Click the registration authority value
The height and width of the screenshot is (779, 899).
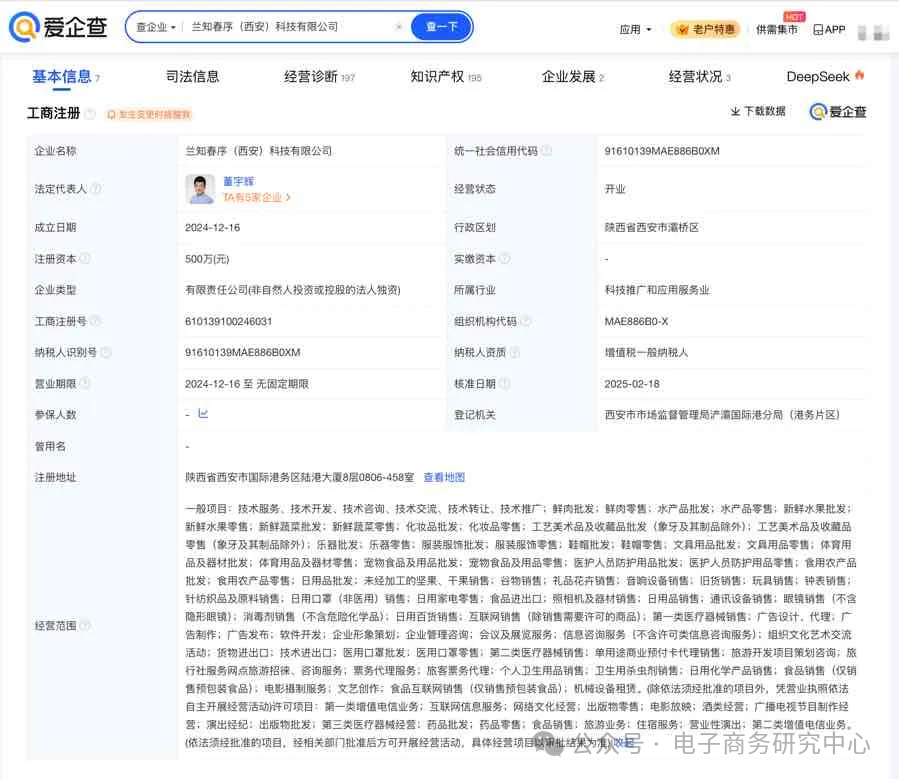(722, 414)
